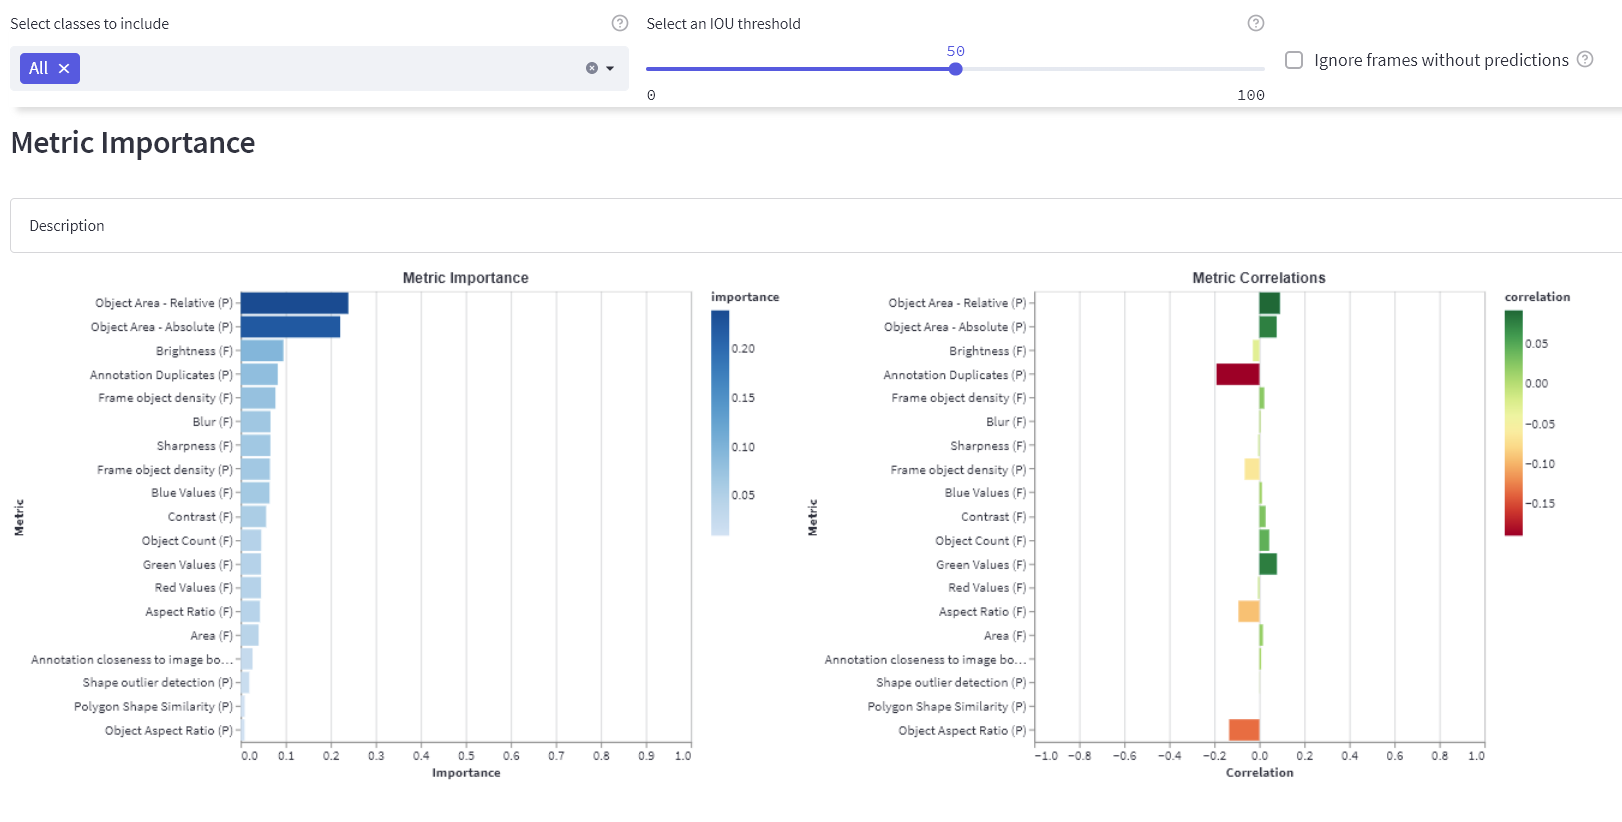Click the IOU threshold slider handle
The image size is (1622, 822).
pos(956,69)
